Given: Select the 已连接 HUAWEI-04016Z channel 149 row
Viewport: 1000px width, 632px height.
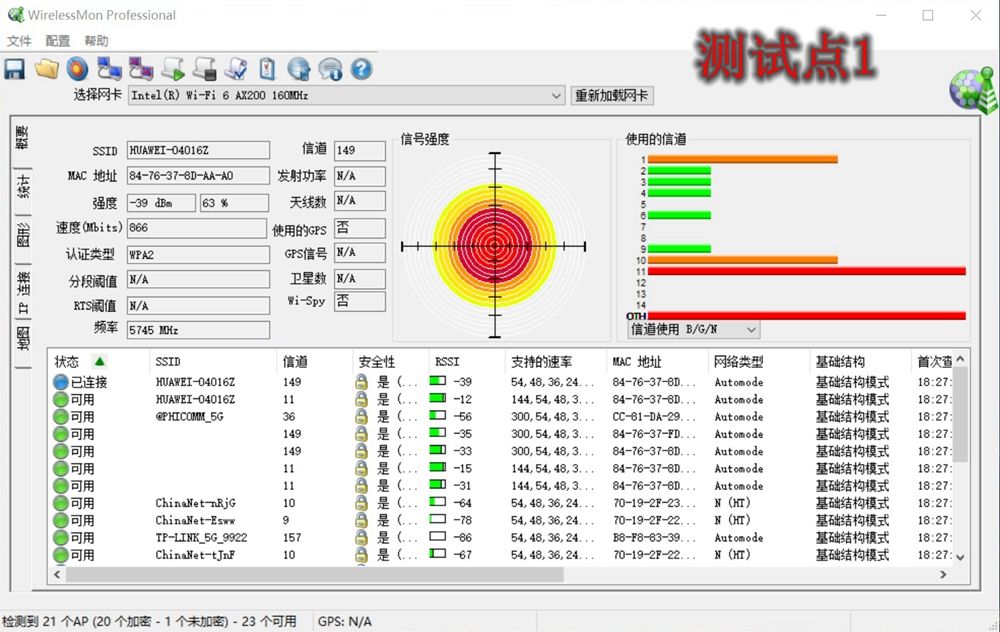Looking at the screenshot, I should pos(501,382).
